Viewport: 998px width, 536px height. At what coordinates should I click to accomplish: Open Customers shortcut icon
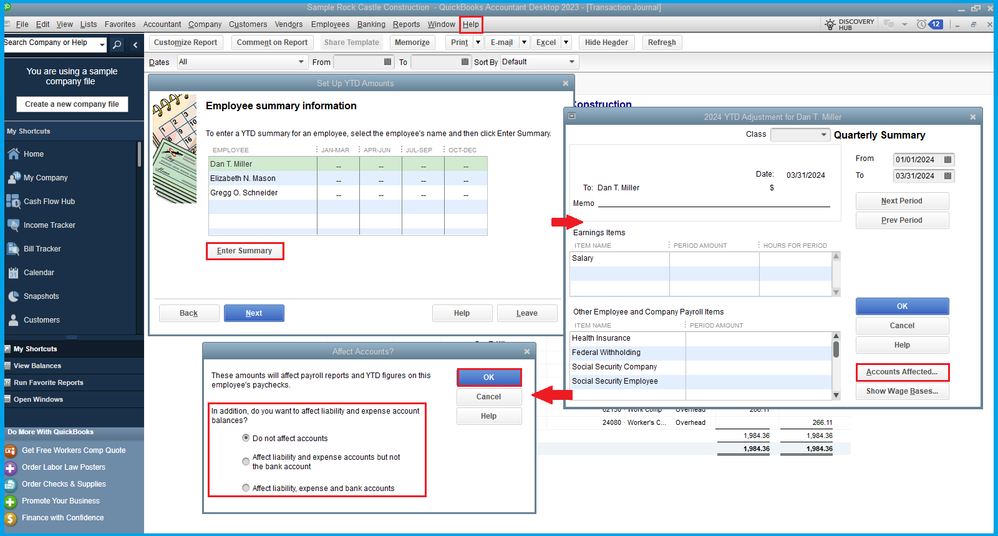(x=13, y=320)
